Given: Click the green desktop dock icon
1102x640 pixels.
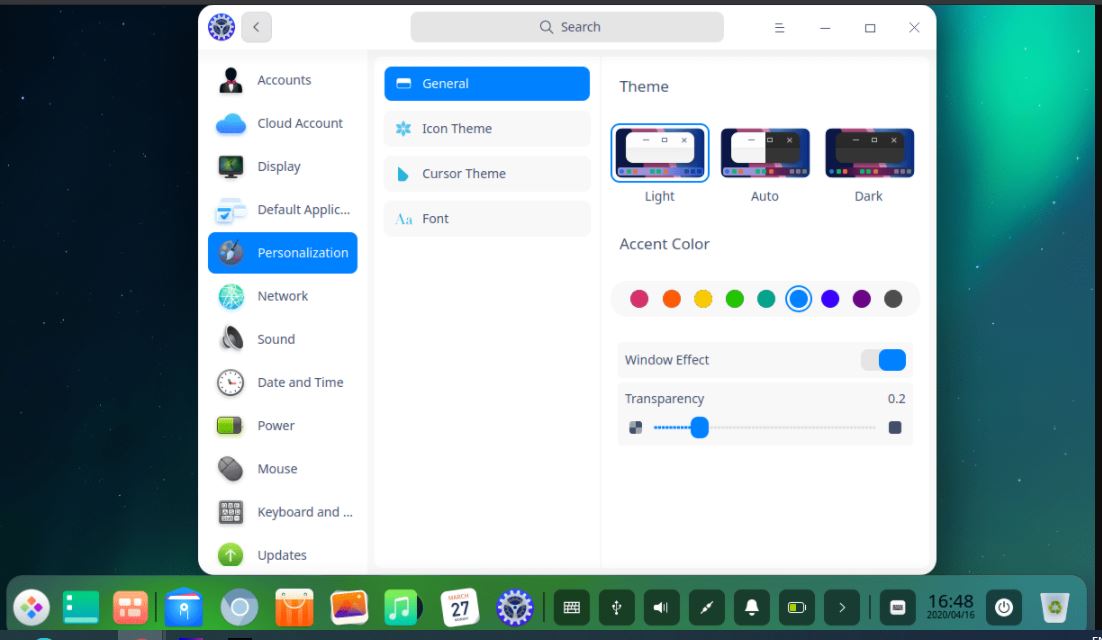Looking at the screenshot, I should pos(81,607).
